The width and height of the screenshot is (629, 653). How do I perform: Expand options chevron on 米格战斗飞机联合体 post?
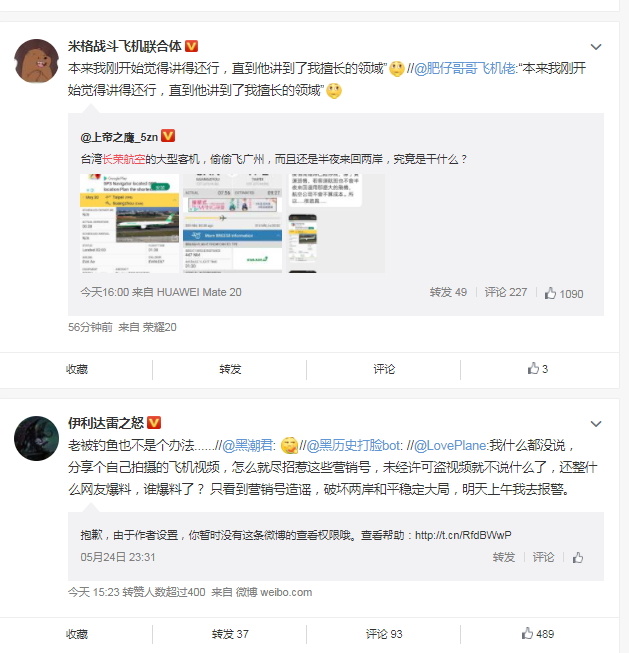pyautogui.click(x=596, y=47)
